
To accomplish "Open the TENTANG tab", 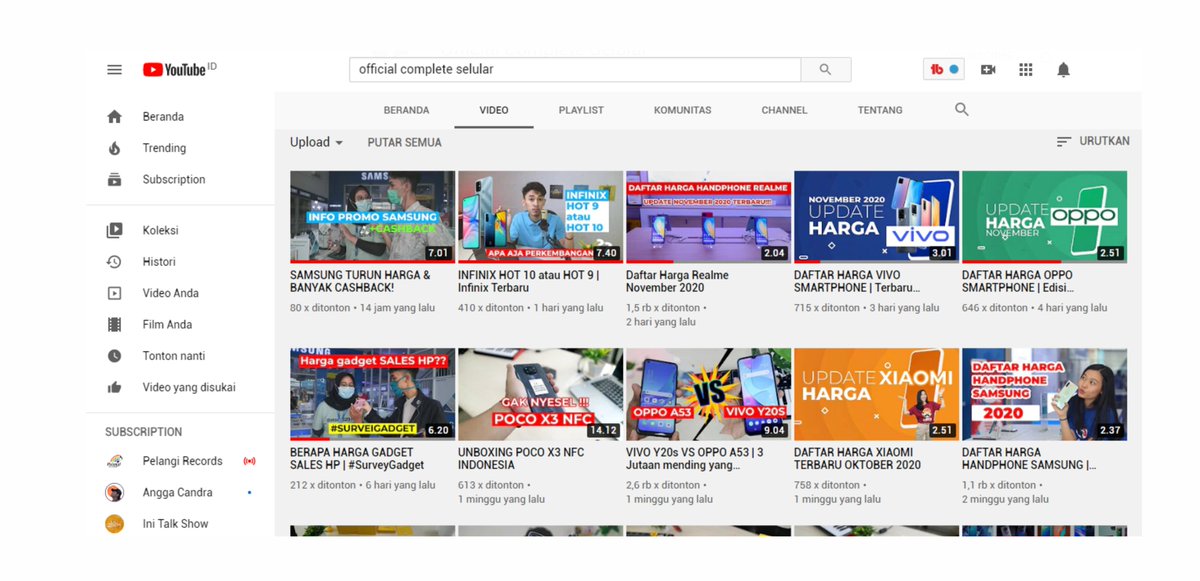I will coord(880,110).
